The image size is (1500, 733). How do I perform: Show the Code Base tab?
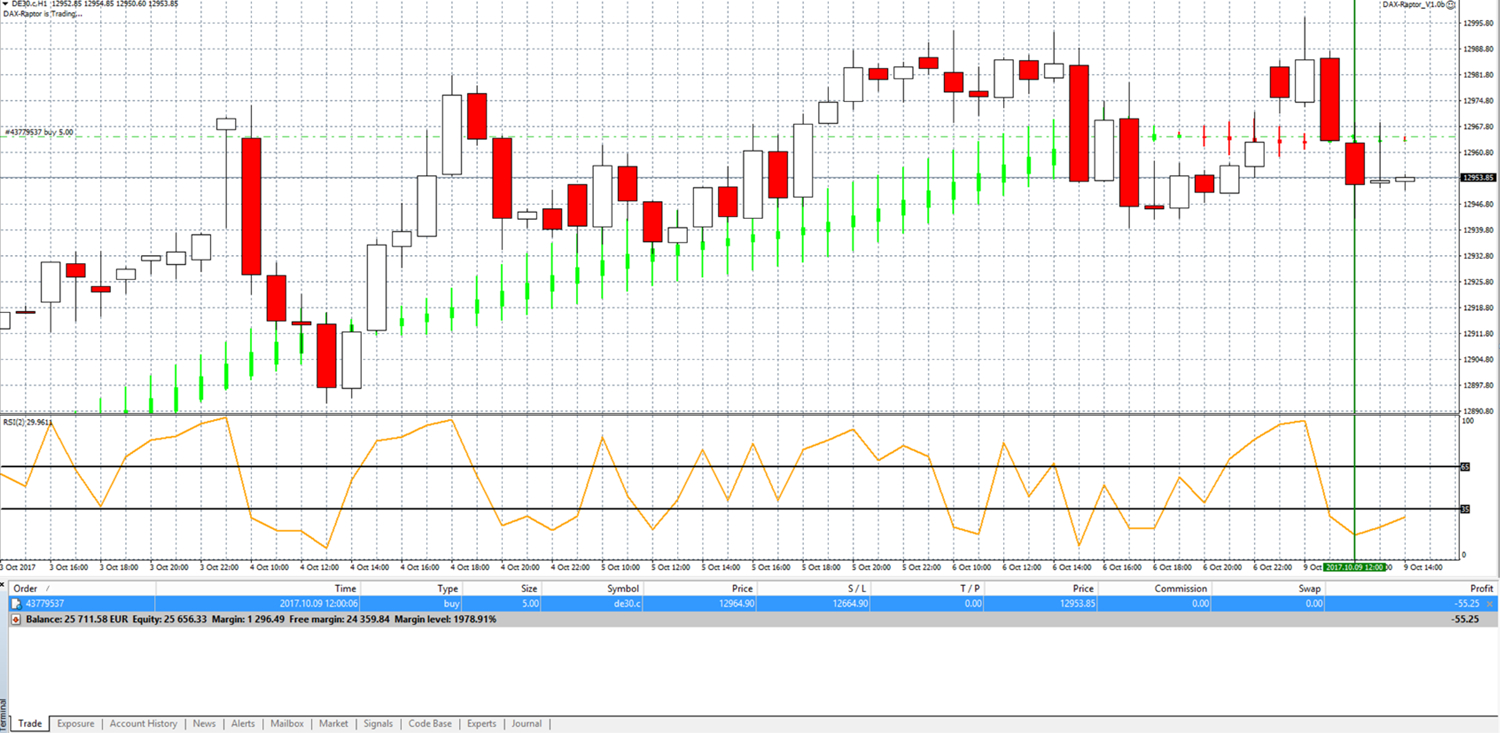click(x=430, y=724)
